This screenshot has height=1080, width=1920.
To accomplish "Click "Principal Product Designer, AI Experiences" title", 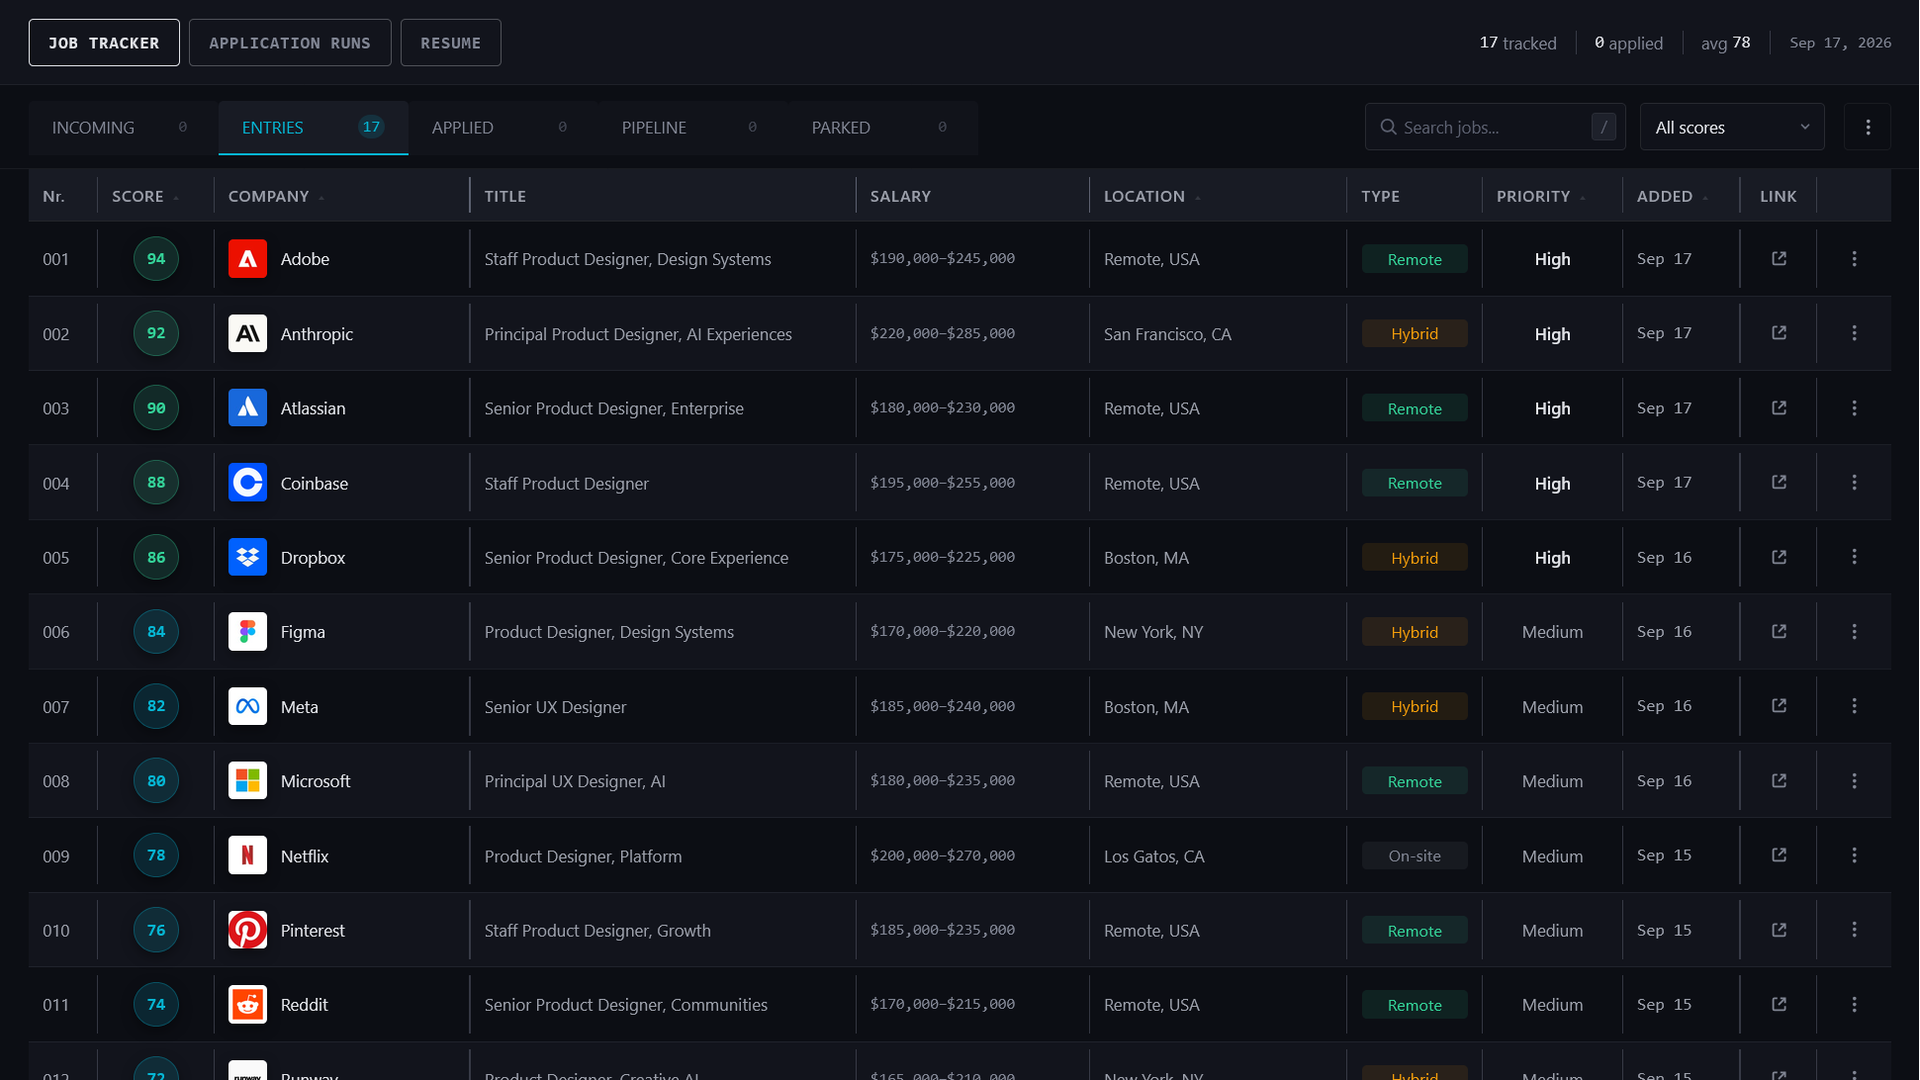I will click(638, 334).
